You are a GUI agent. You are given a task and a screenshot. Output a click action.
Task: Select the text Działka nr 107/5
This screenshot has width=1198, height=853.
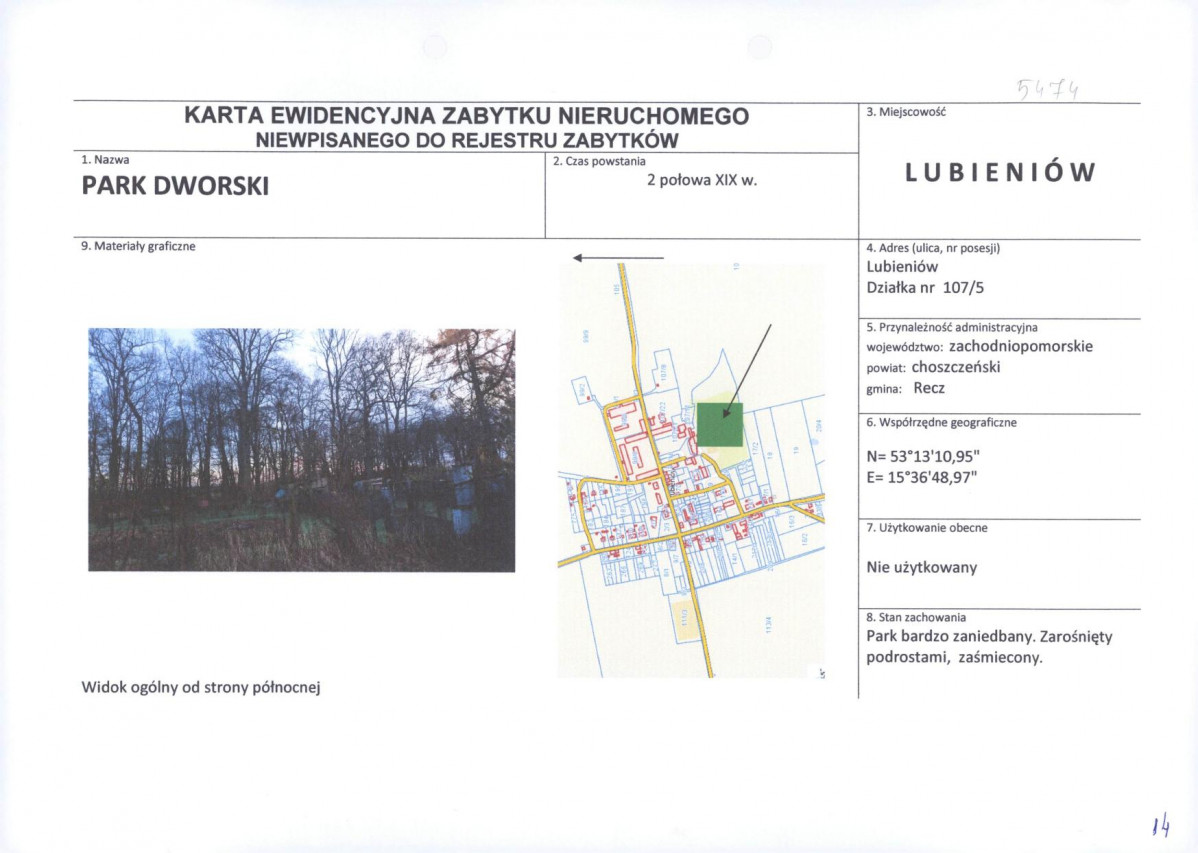pos(925,288)
